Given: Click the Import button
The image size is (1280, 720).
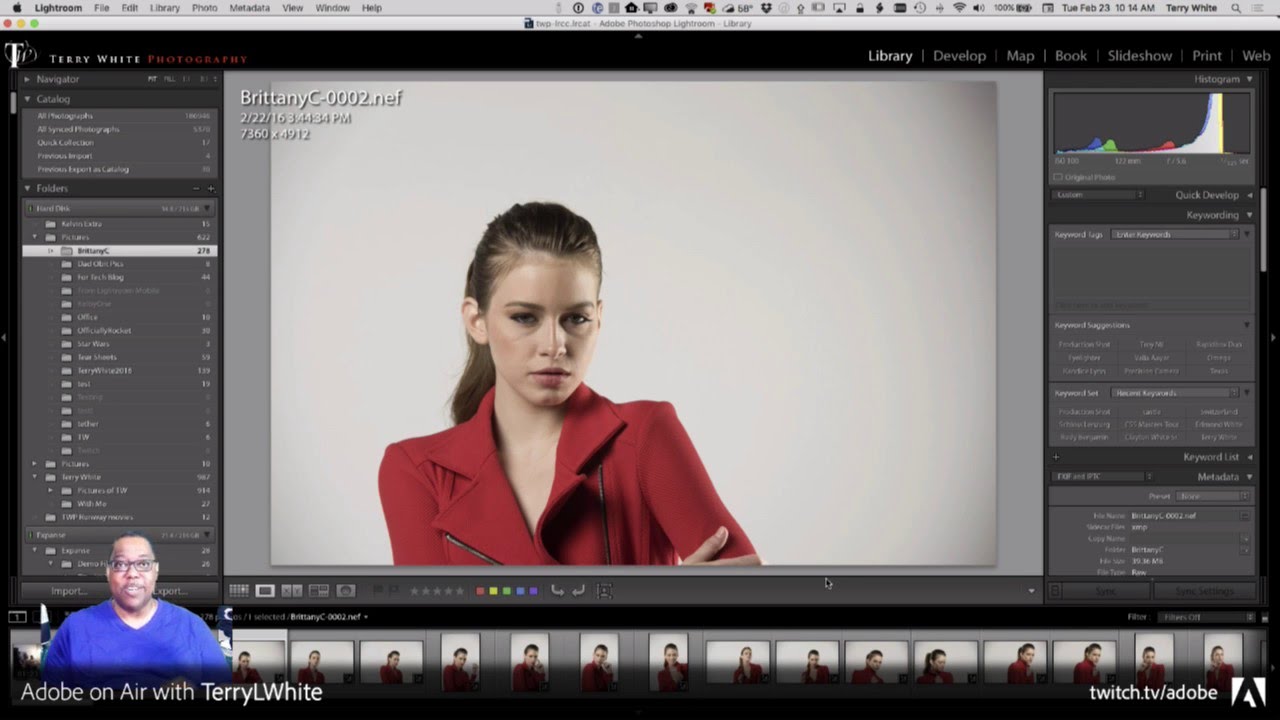Looking at the screenshot, I should point(69,591).
